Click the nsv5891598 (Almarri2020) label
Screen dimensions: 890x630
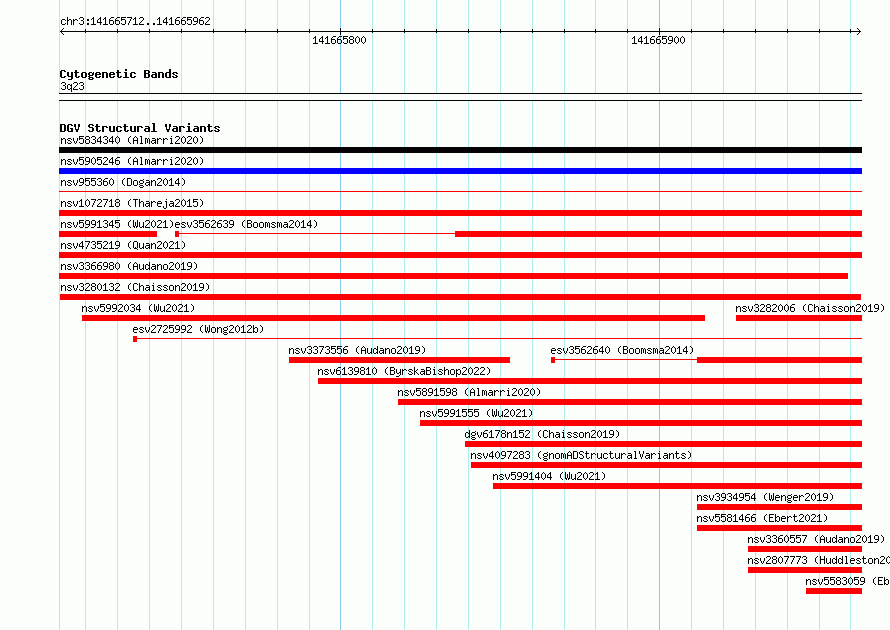pos(469,392)
